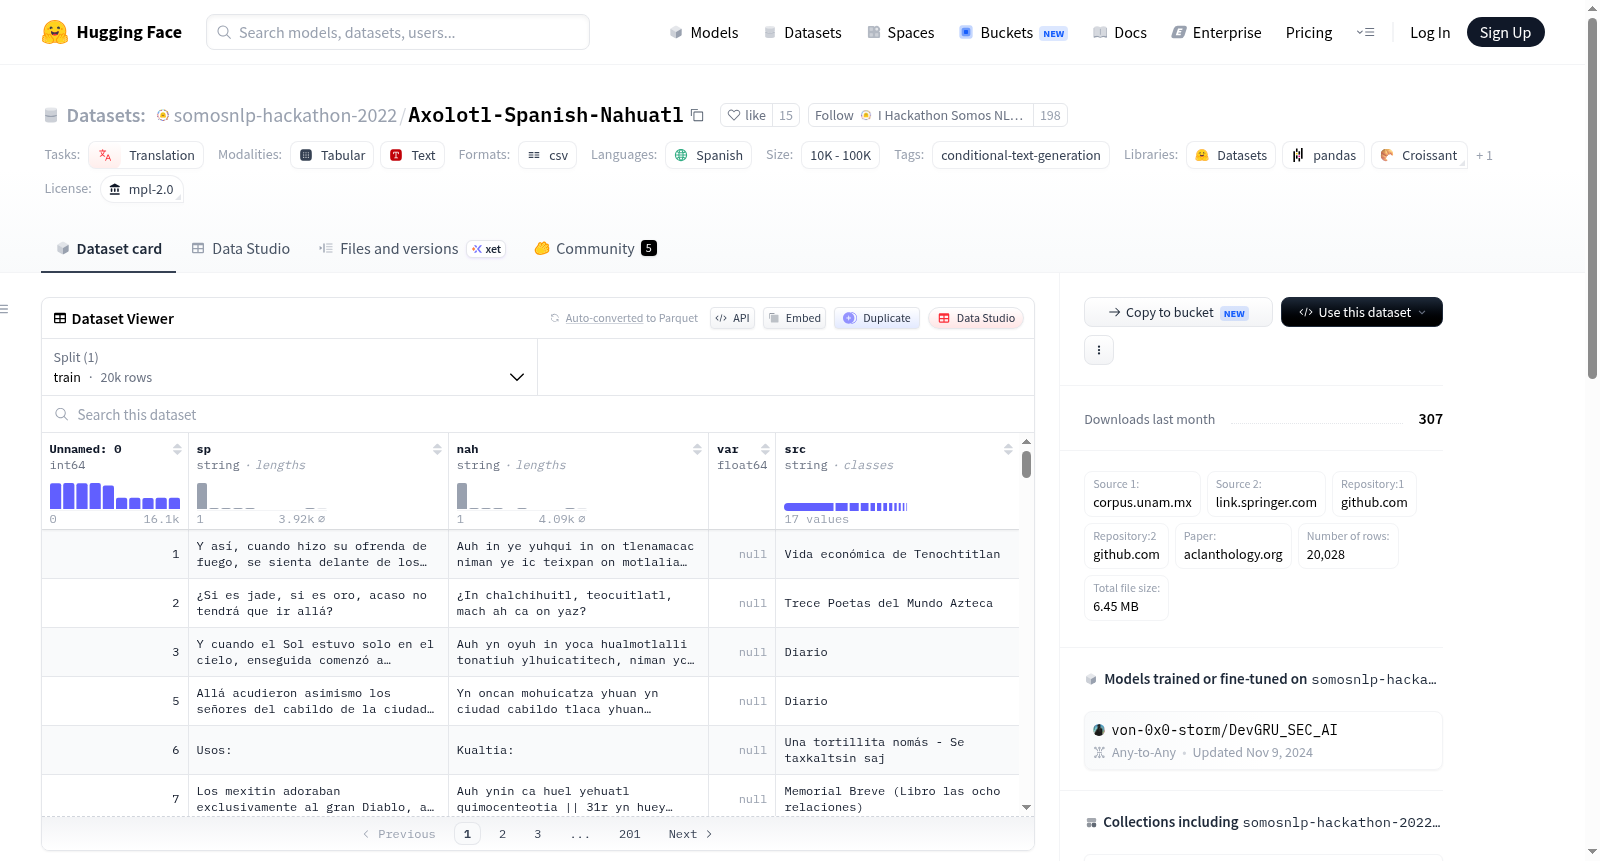This screenshot has height=861, width=1600.
Task: Toggle the left sidebar hamburger icon
Action: pos(4,309)
